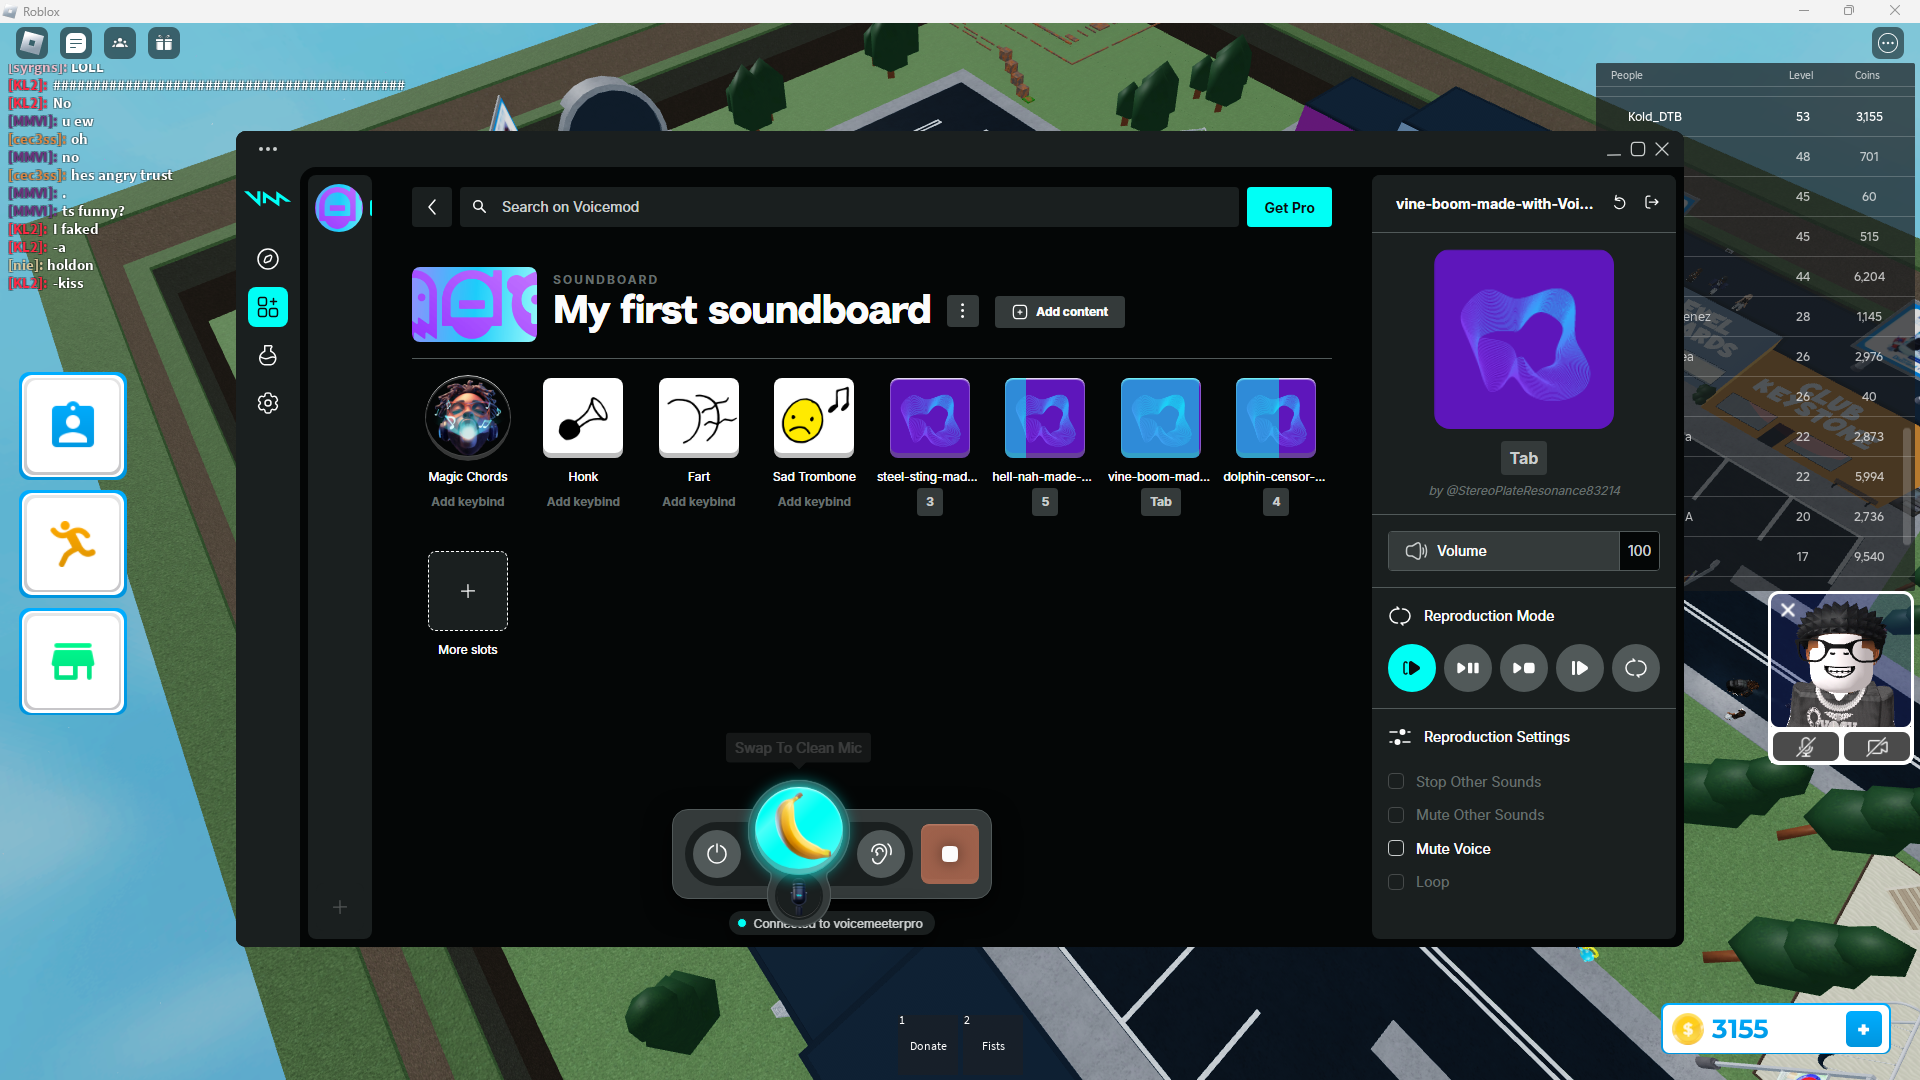Select Play/Restart reproduction mode
Screen dimensions: 1920x1080
(1412, 668)
